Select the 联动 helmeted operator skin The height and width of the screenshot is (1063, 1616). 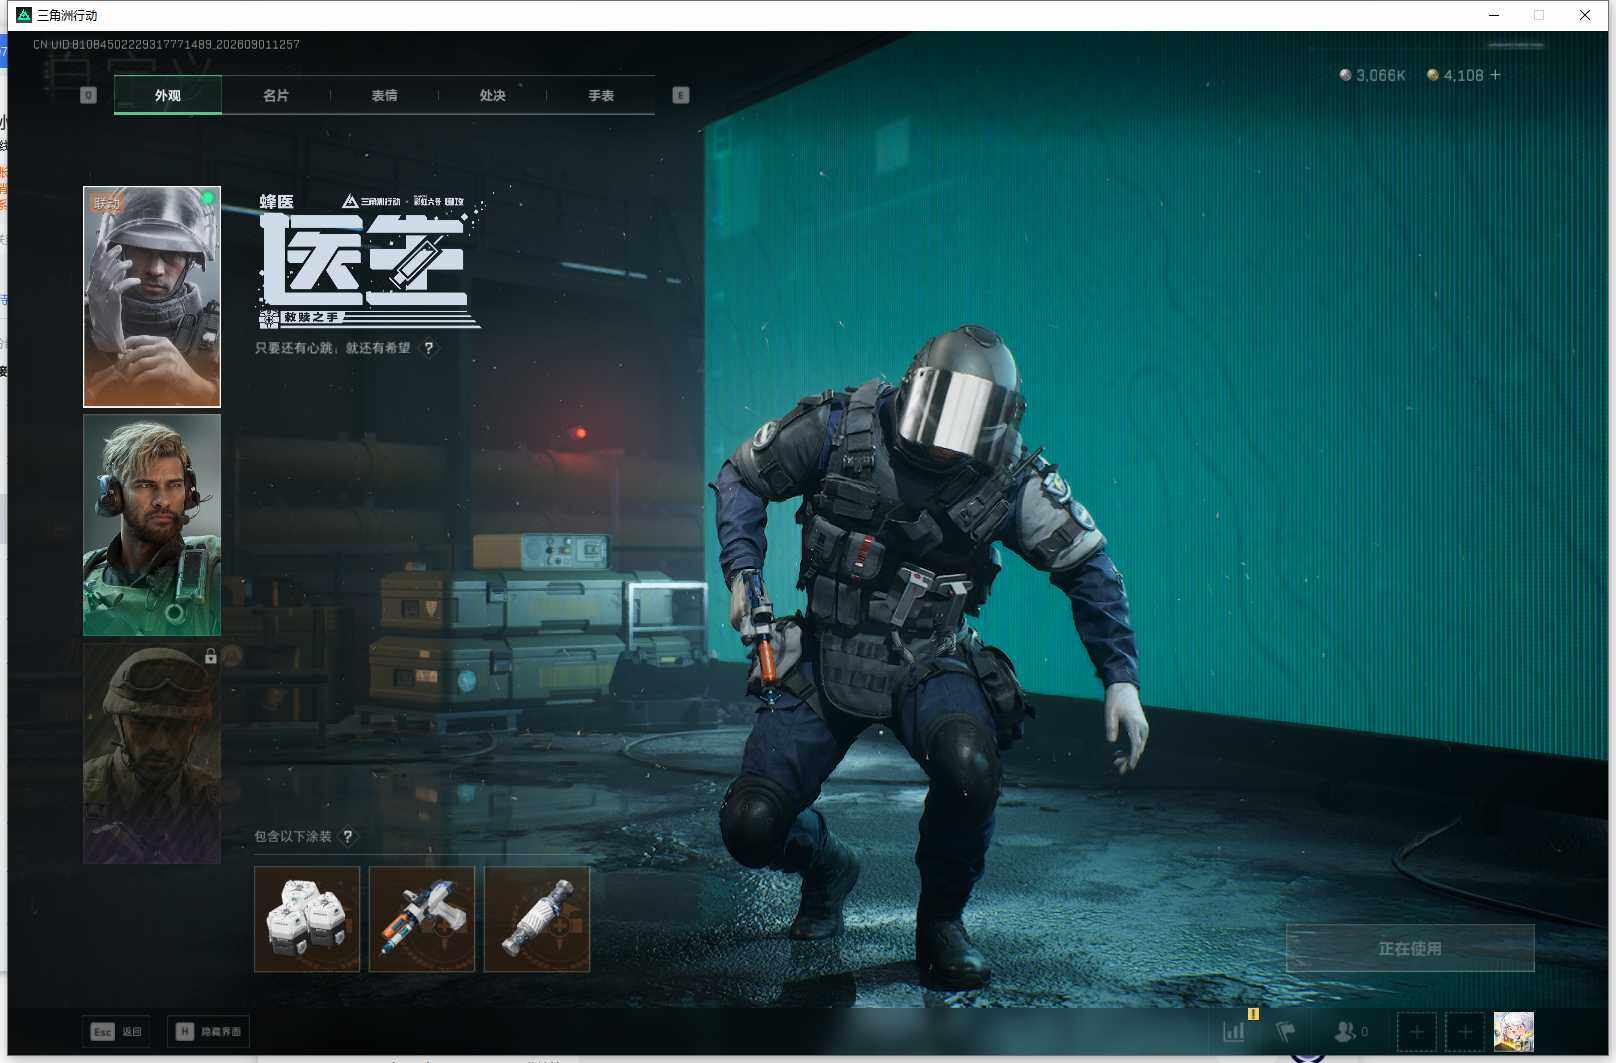tap(152, 297)
